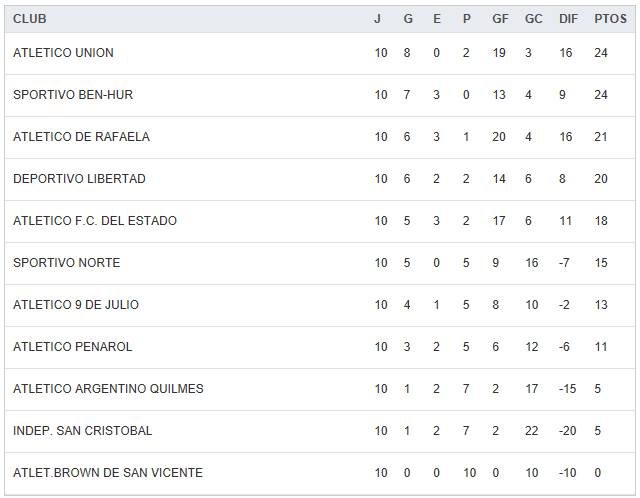Click Atletico de Rafaela's 21 points cell
The width and height of the screenshot is (640, 498).
click(601, 137)
